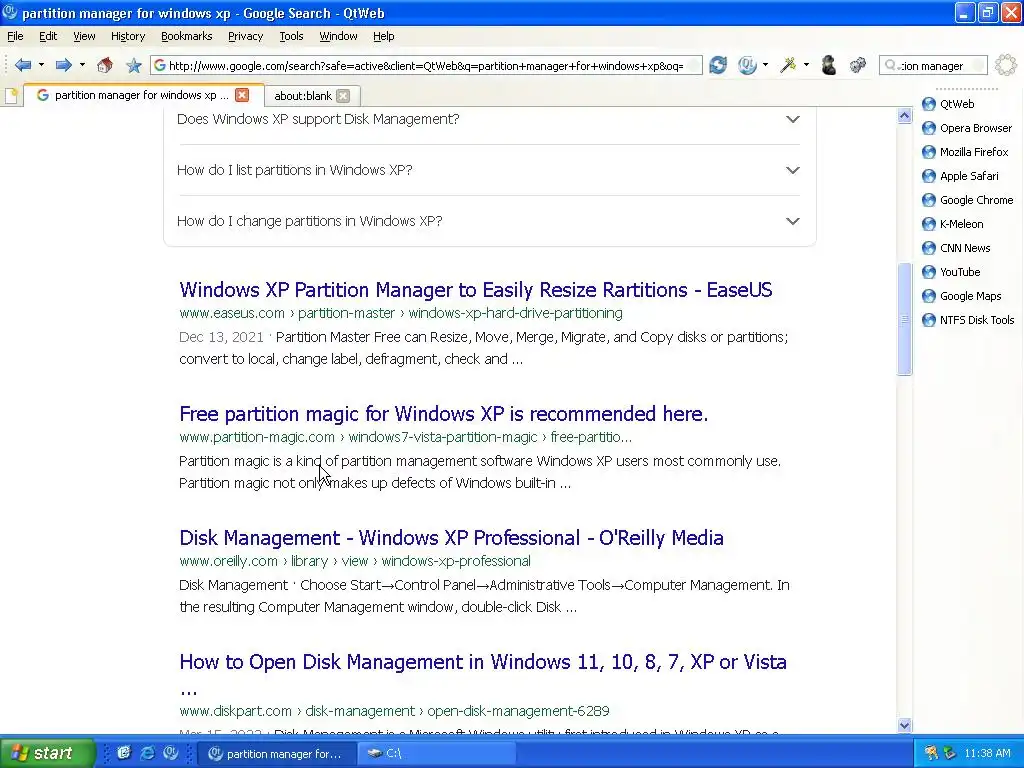Click the URL address bar
This screenshot has height=768, width=1024.
pos(426,65)
